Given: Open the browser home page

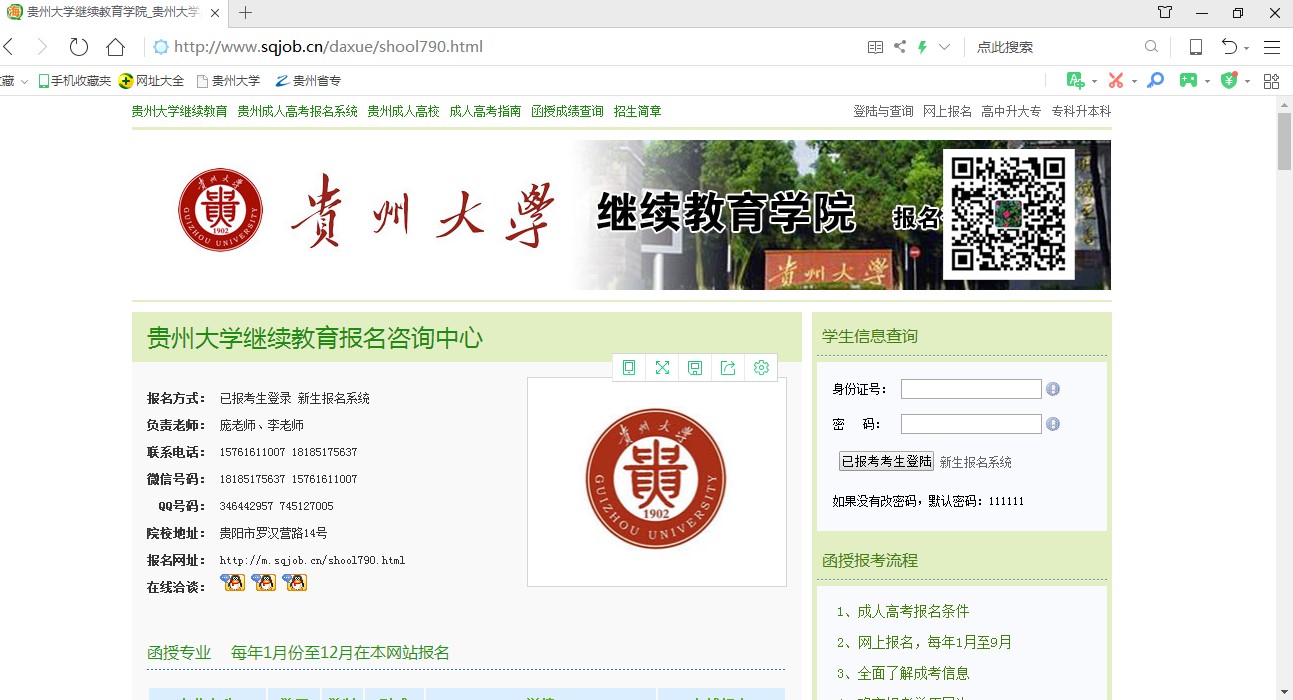Looking at the screenshot, I should point(115,47).
